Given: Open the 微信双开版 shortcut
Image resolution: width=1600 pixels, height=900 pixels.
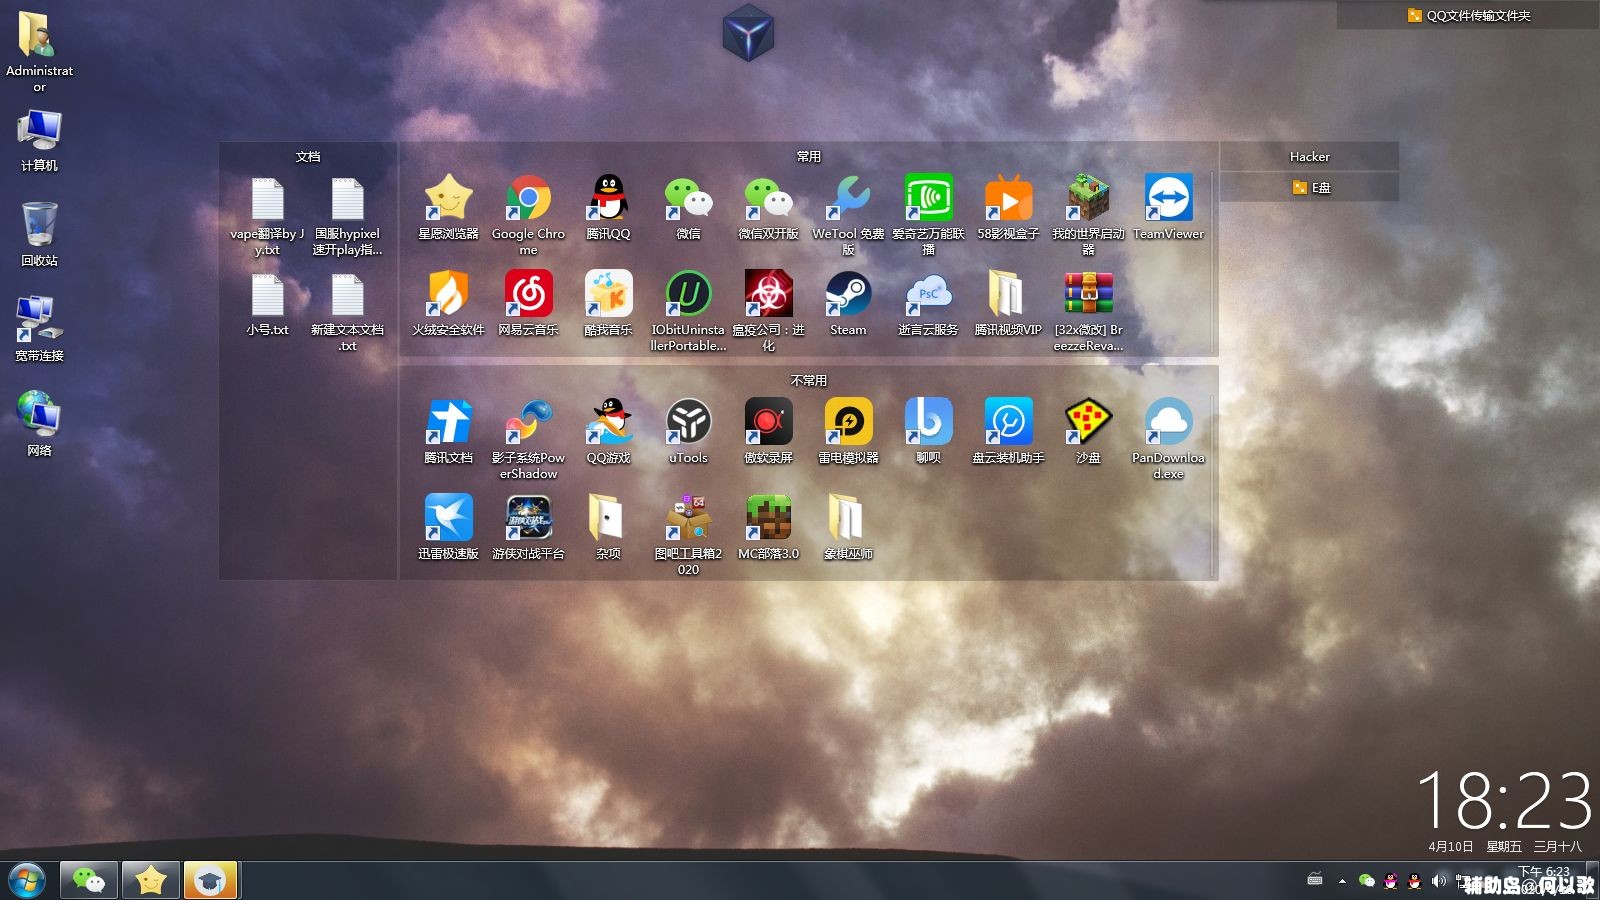Looking at the screenshot, I should 768,208.
